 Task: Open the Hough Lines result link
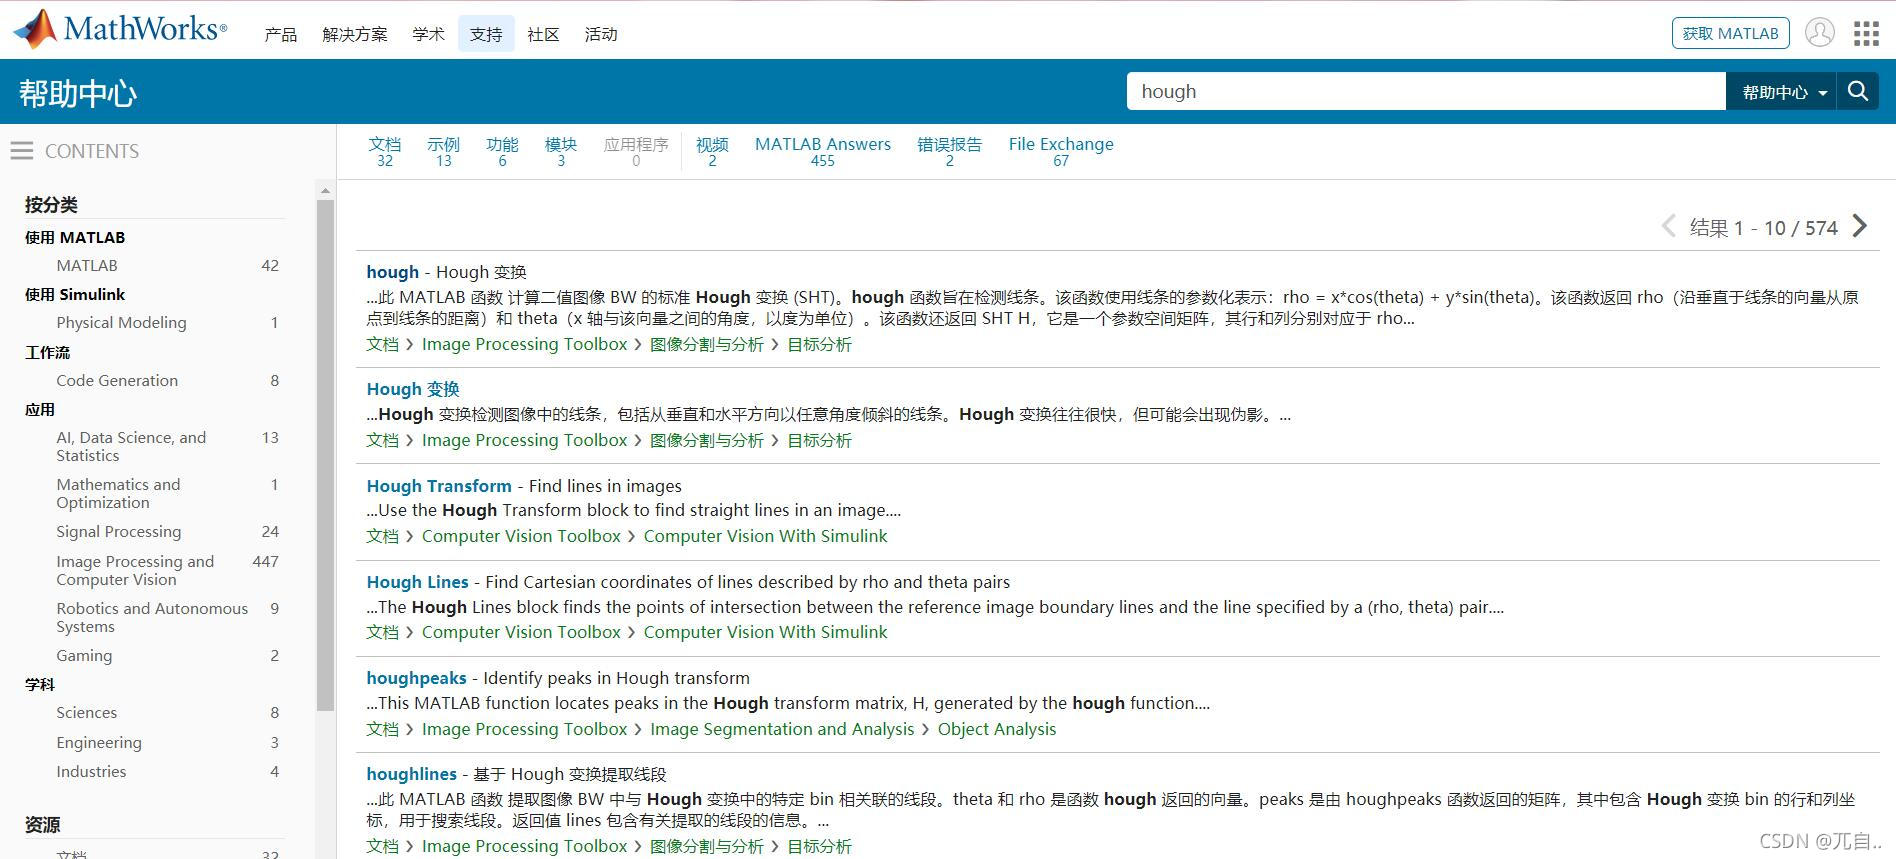(417, 582)
